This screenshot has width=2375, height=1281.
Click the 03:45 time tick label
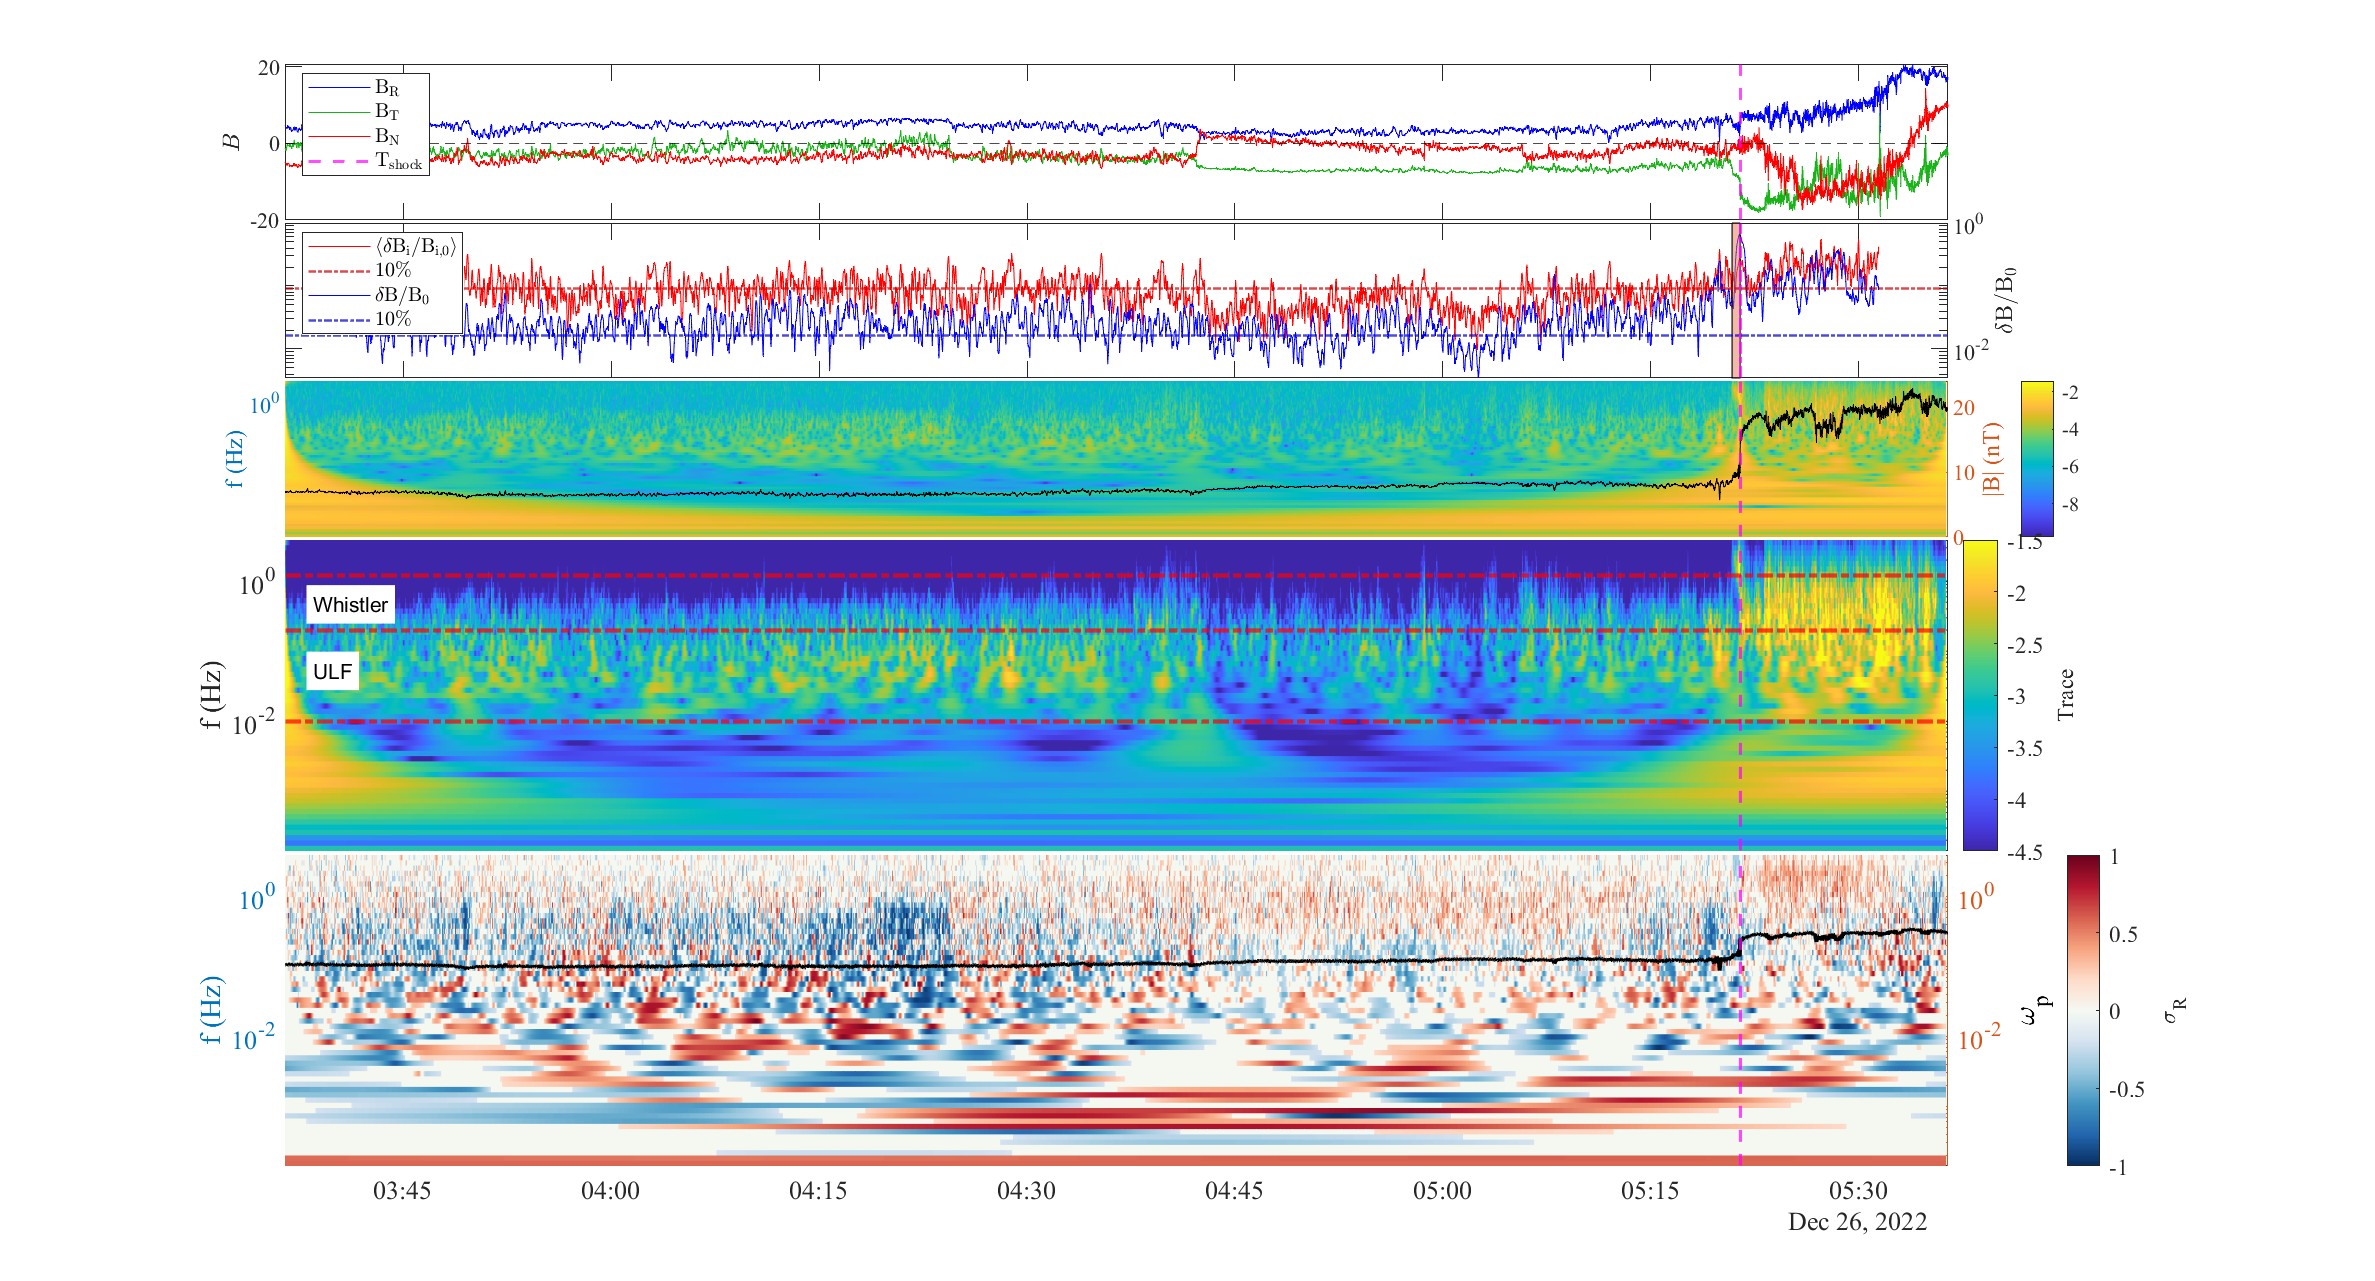coord(402,1191)
